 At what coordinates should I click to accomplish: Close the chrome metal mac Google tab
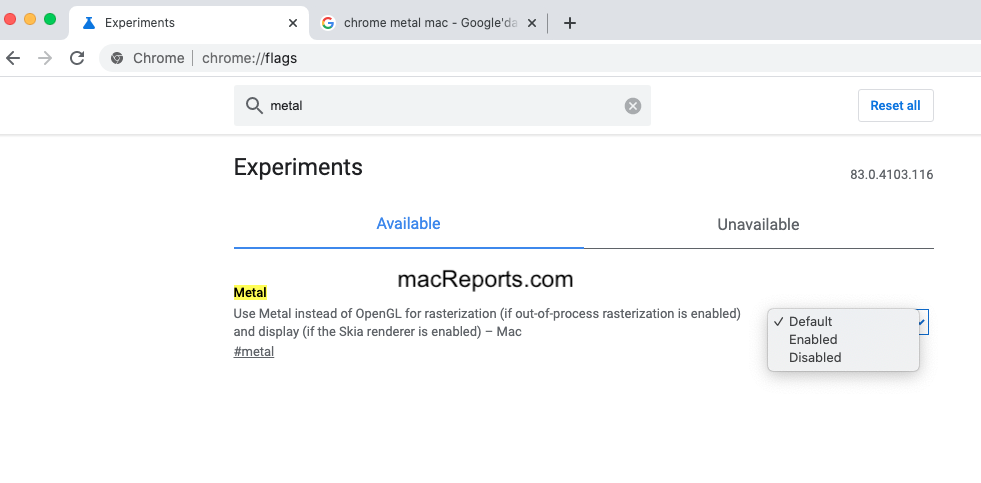532,23
